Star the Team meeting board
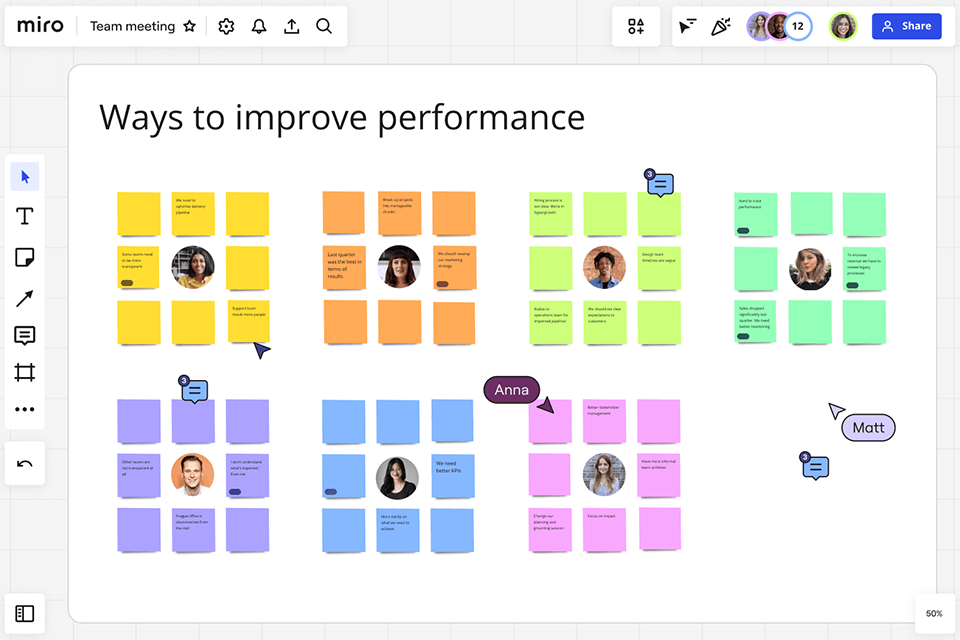960x640 pixels. tap(190, 26)
